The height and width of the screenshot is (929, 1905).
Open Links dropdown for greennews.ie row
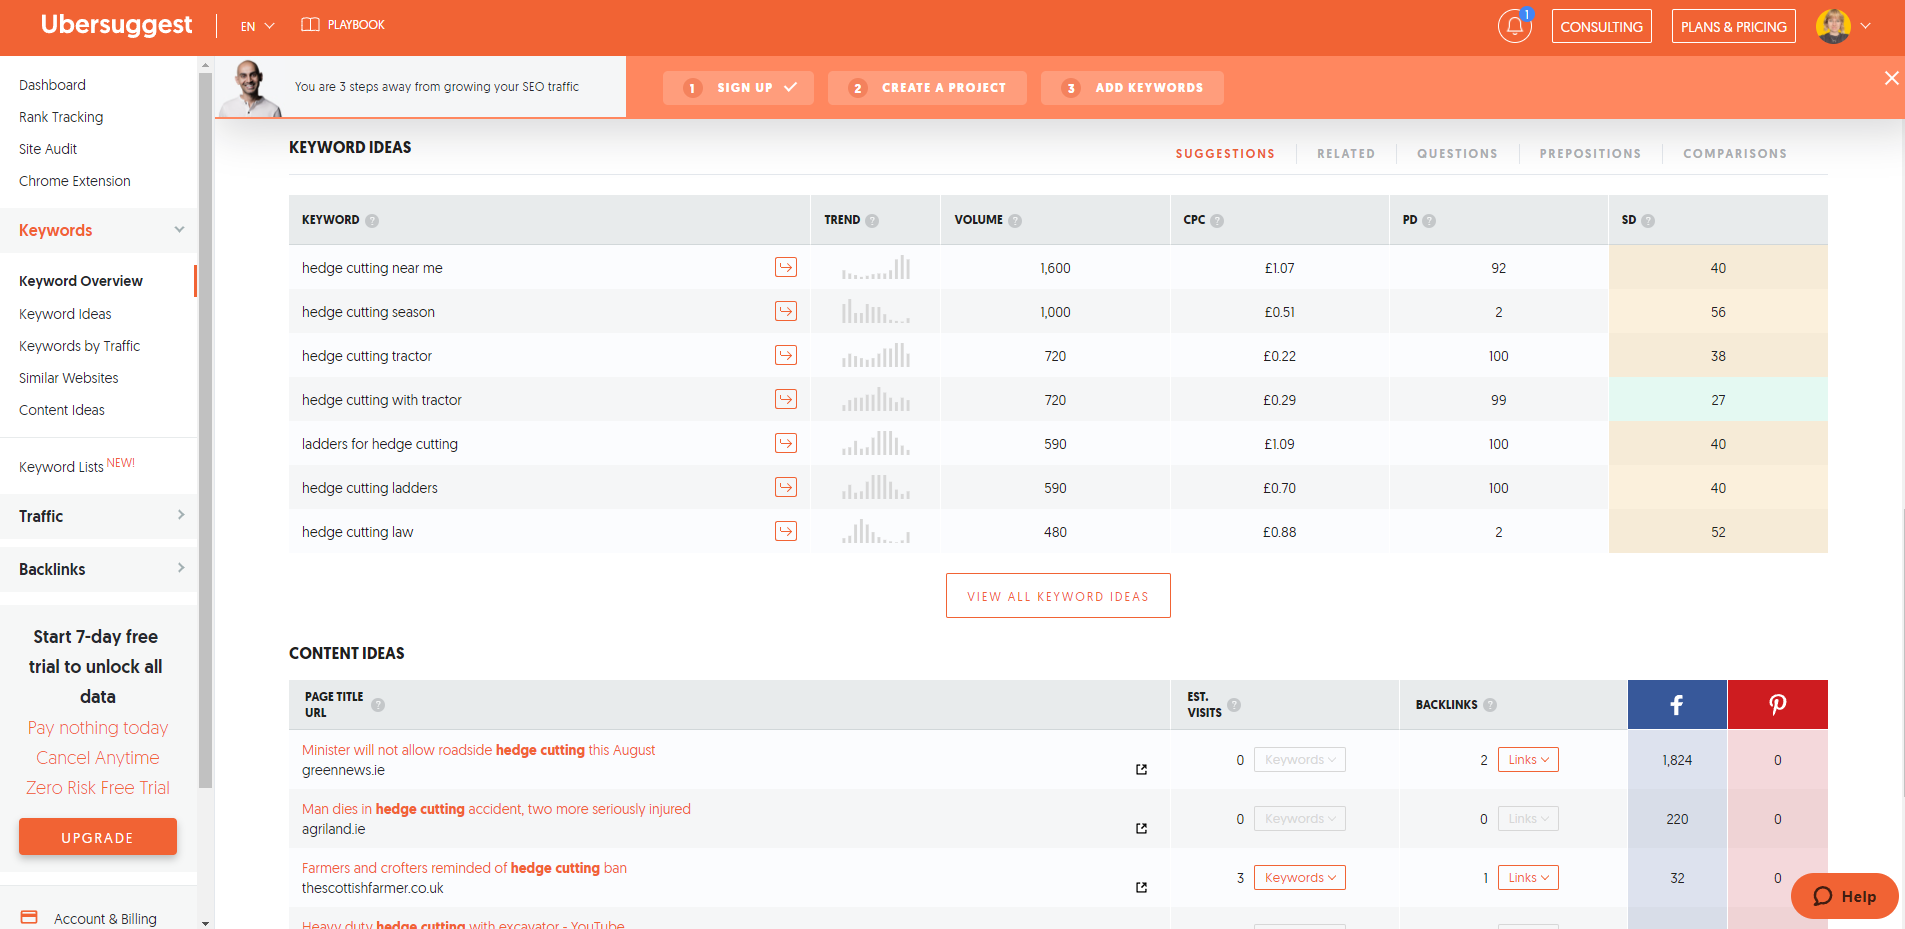(1528, 760)
